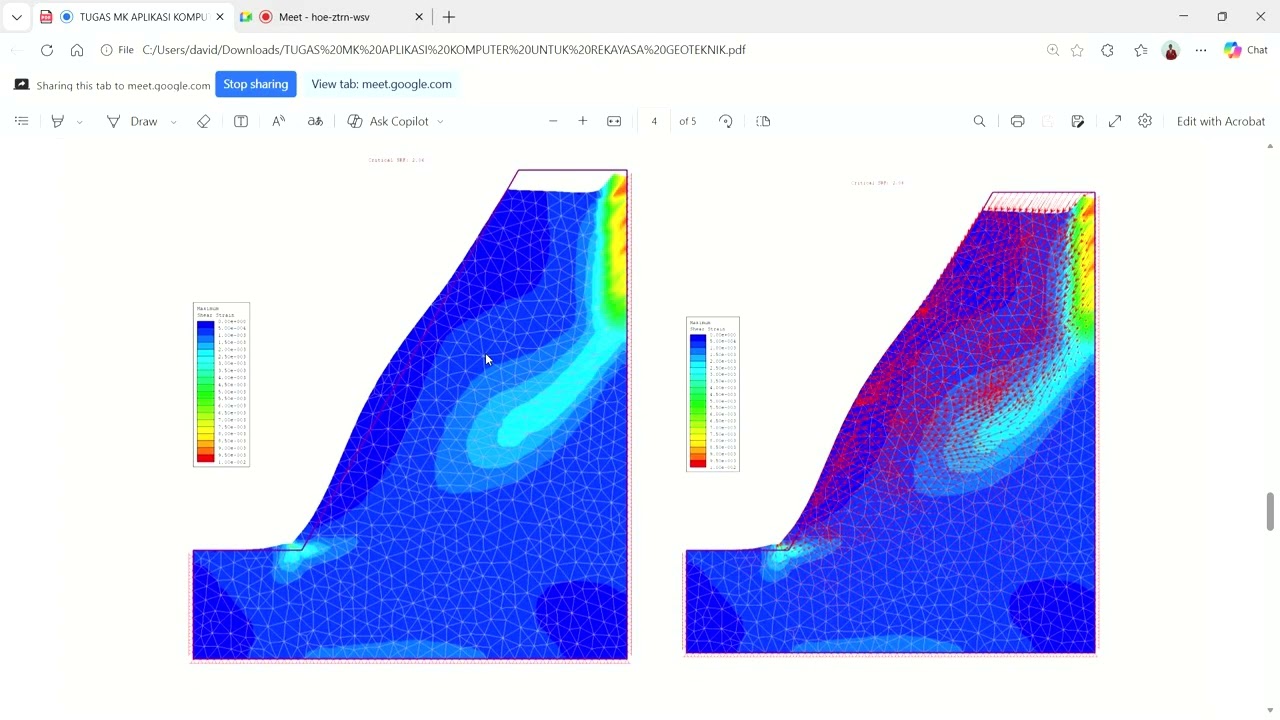Click the page number field showing 4
Viewport: 1280px width, 720px height.
coord(654,121)
